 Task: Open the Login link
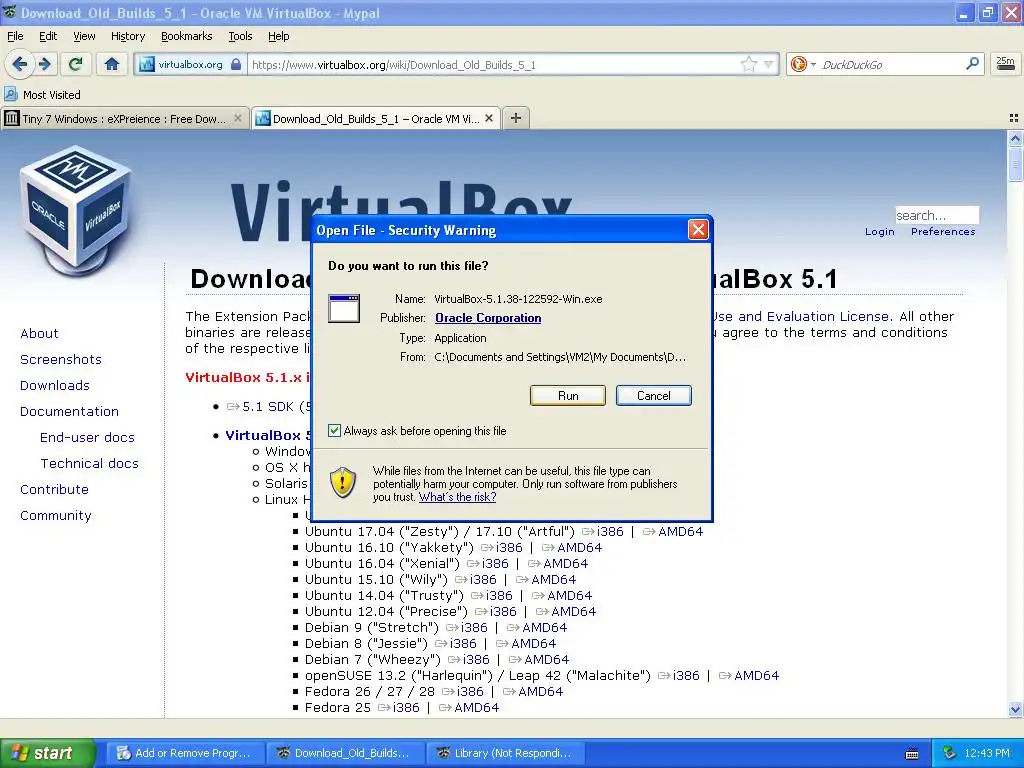coord(879,231)
